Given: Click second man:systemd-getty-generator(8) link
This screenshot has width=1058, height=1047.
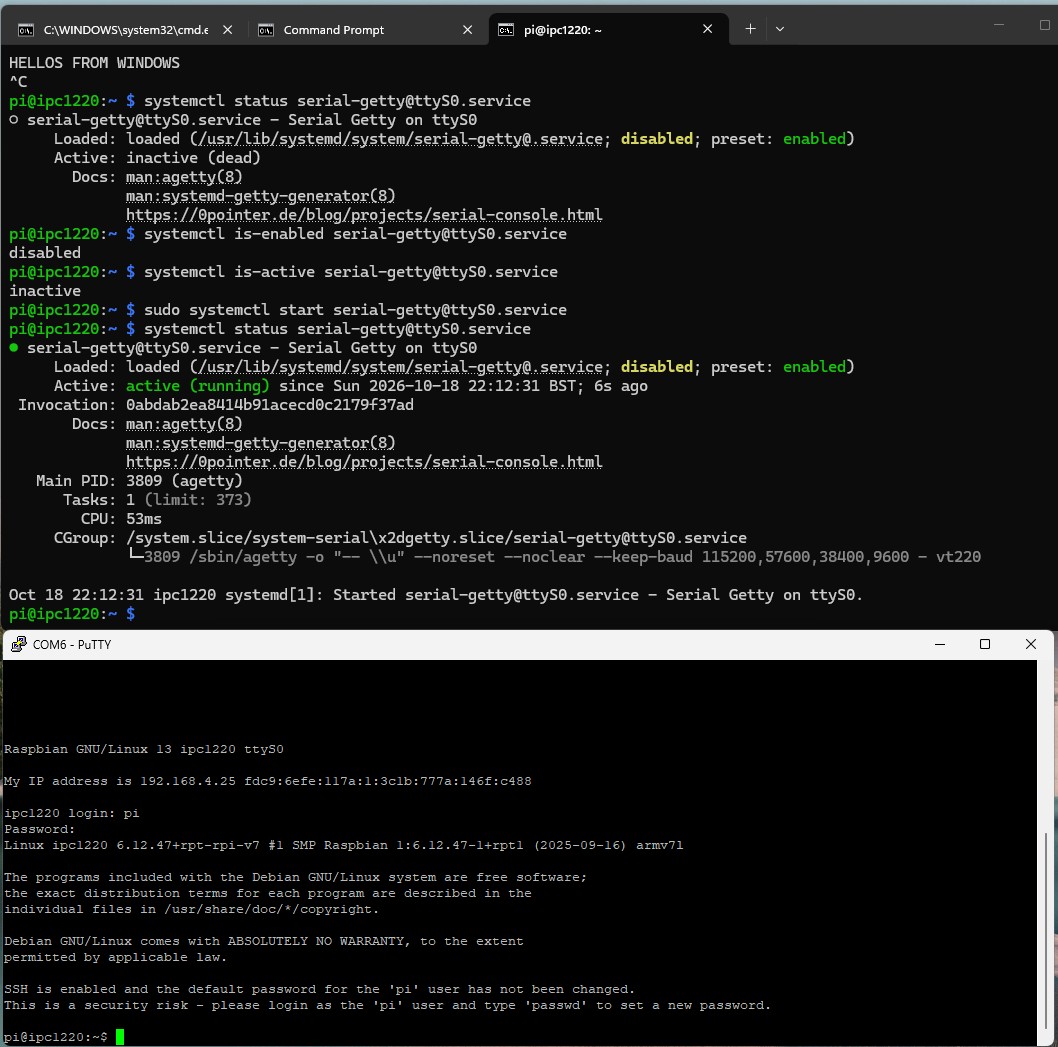Looking at the screenshot, I should [x=260, y=443].
